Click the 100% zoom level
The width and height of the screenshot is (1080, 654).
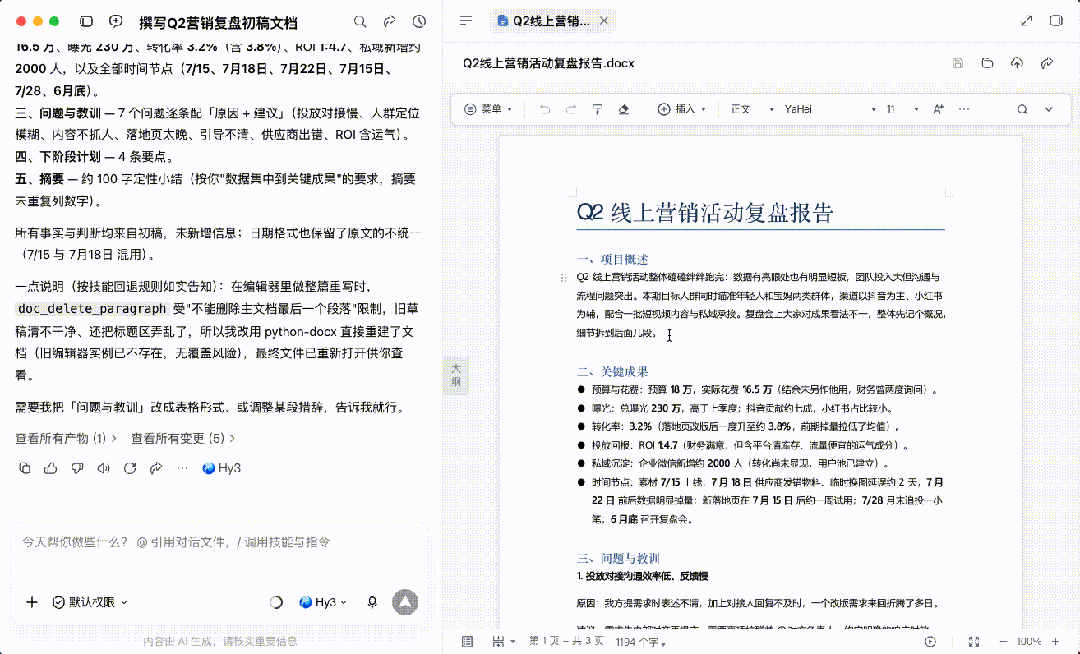1028,642
